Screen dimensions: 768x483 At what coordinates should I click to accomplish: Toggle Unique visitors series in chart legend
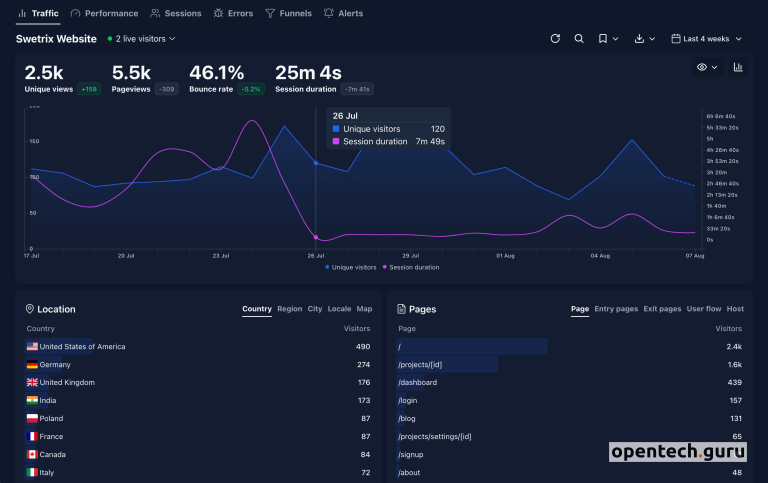pyautogui.click(x=350, y=267)
